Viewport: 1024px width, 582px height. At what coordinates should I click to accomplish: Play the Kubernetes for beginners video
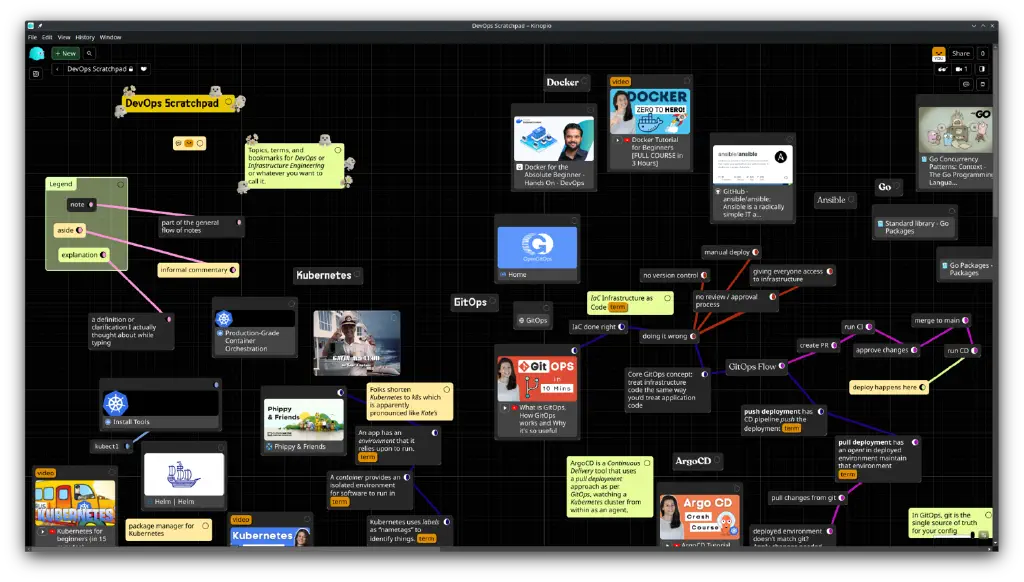[43, 531]
